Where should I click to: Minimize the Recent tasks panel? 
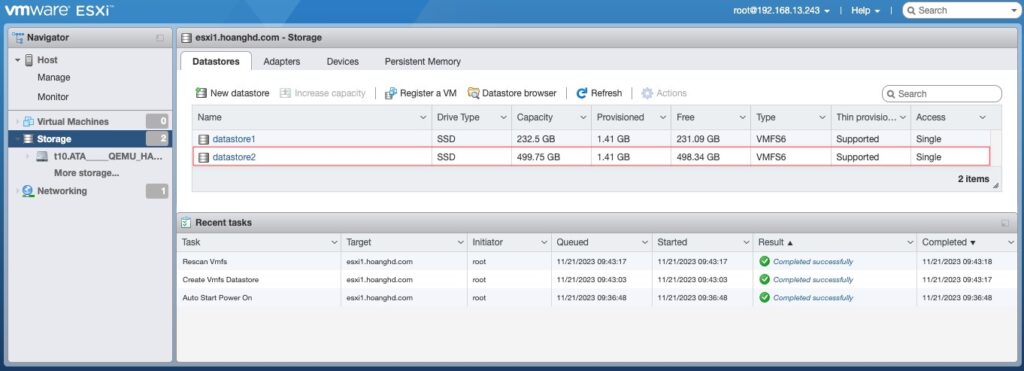point(1004,223)
